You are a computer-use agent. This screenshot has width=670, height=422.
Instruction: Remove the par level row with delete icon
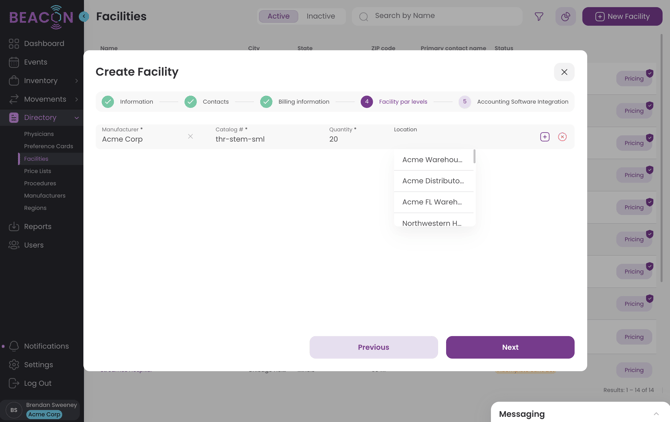coord(562,137)
